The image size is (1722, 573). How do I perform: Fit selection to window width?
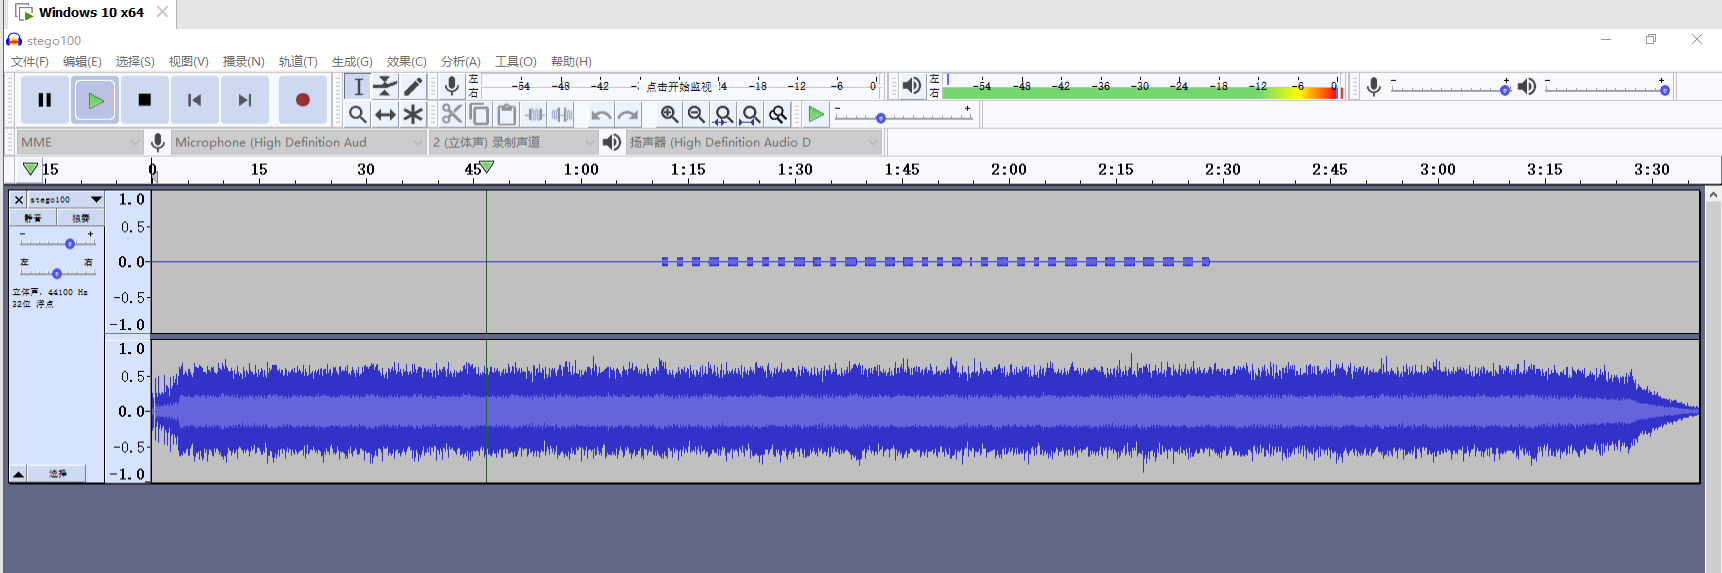(724, 114)
